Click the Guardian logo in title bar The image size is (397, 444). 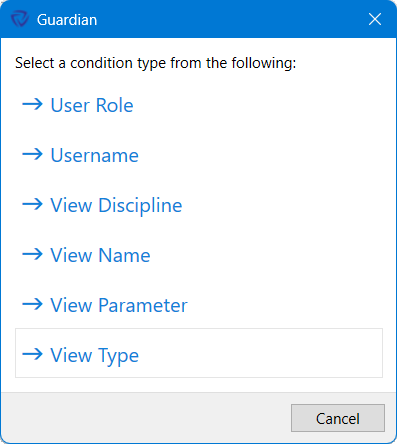click(x=20, y=19)
